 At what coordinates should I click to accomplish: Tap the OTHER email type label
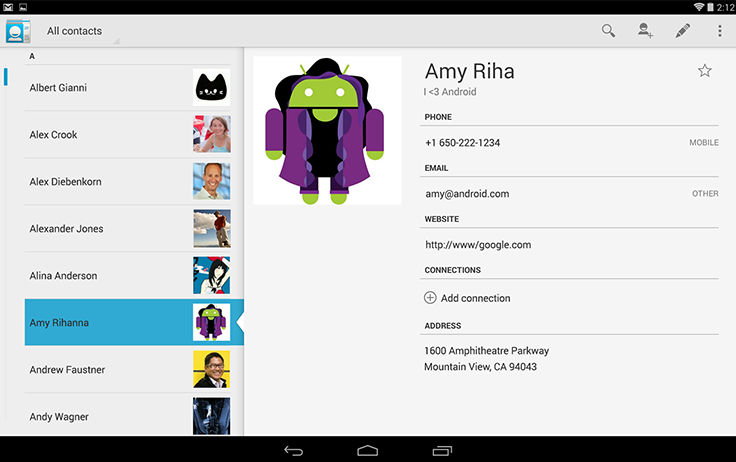click(x=705, y=193)
